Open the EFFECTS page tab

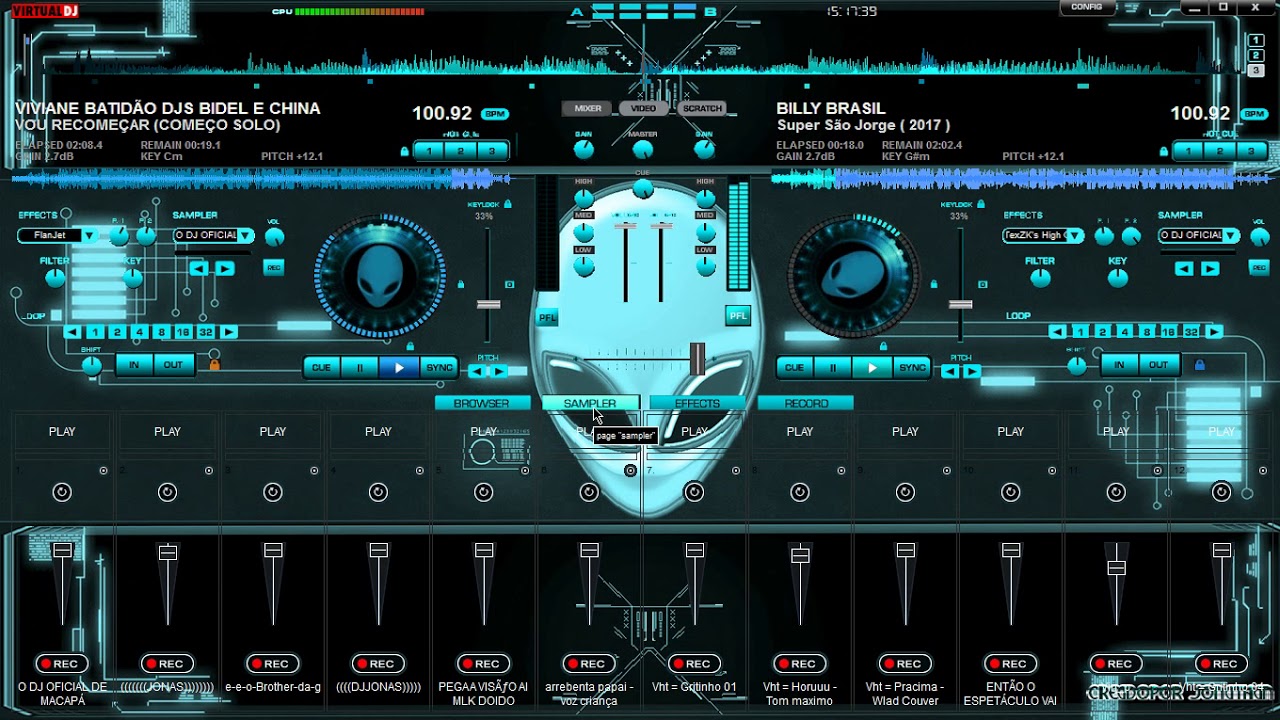tap(697, 403)
